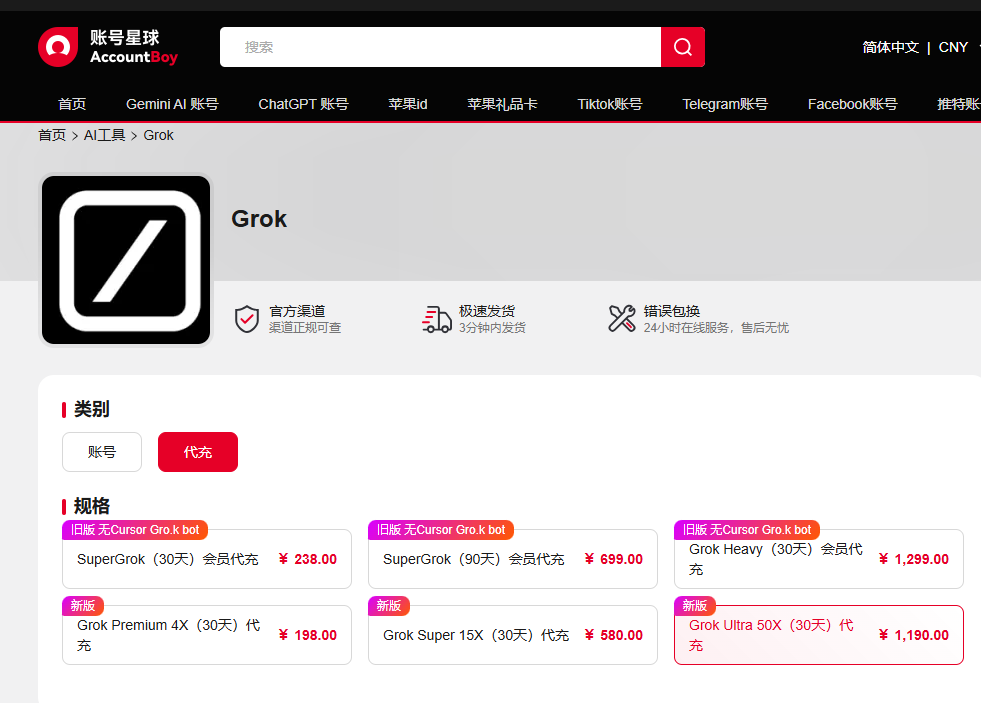Click the ¥ 699.00 price

(613, 559)
